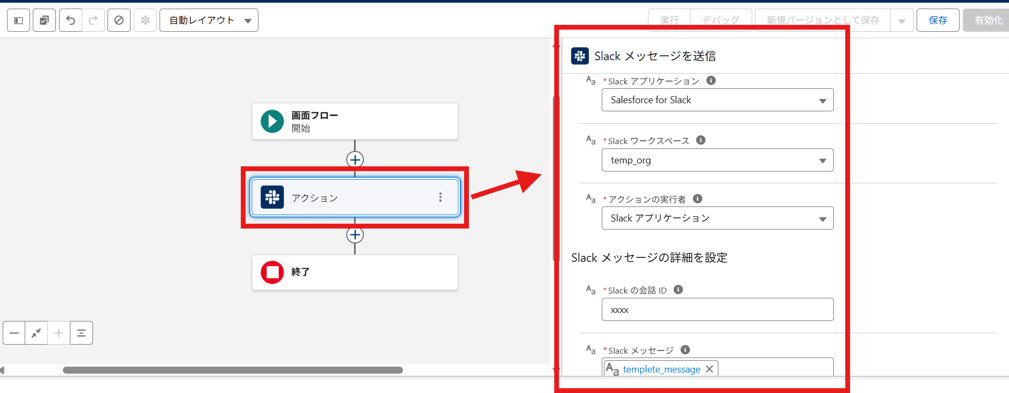
Task: Zoom out the canvas with minus
Action: (x=14, y=333)
